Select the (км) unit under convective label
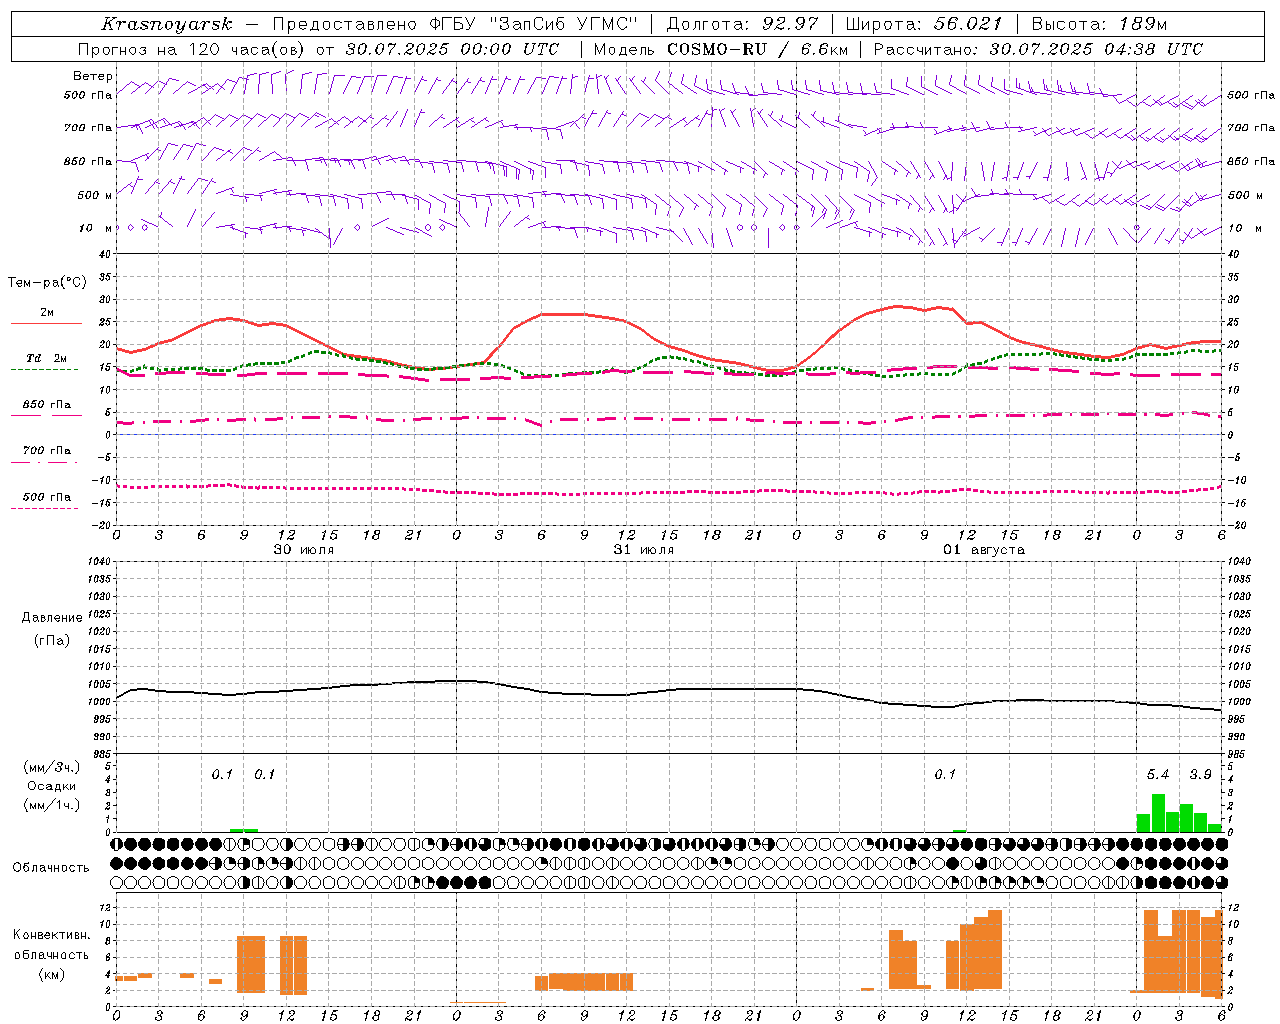 point(51,975)
